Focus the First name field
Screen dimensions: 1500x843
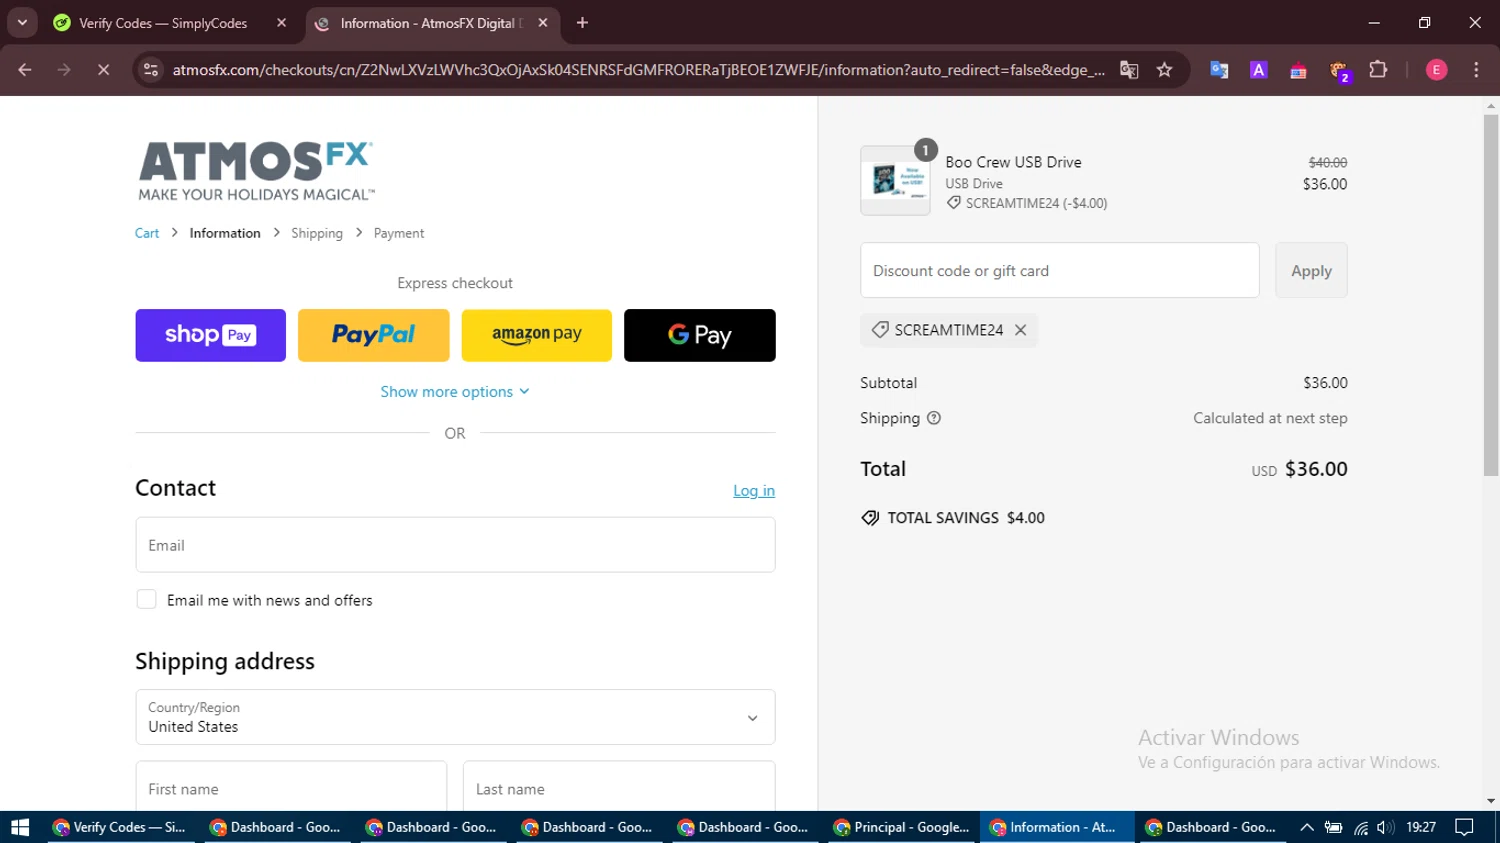[291, 788]
